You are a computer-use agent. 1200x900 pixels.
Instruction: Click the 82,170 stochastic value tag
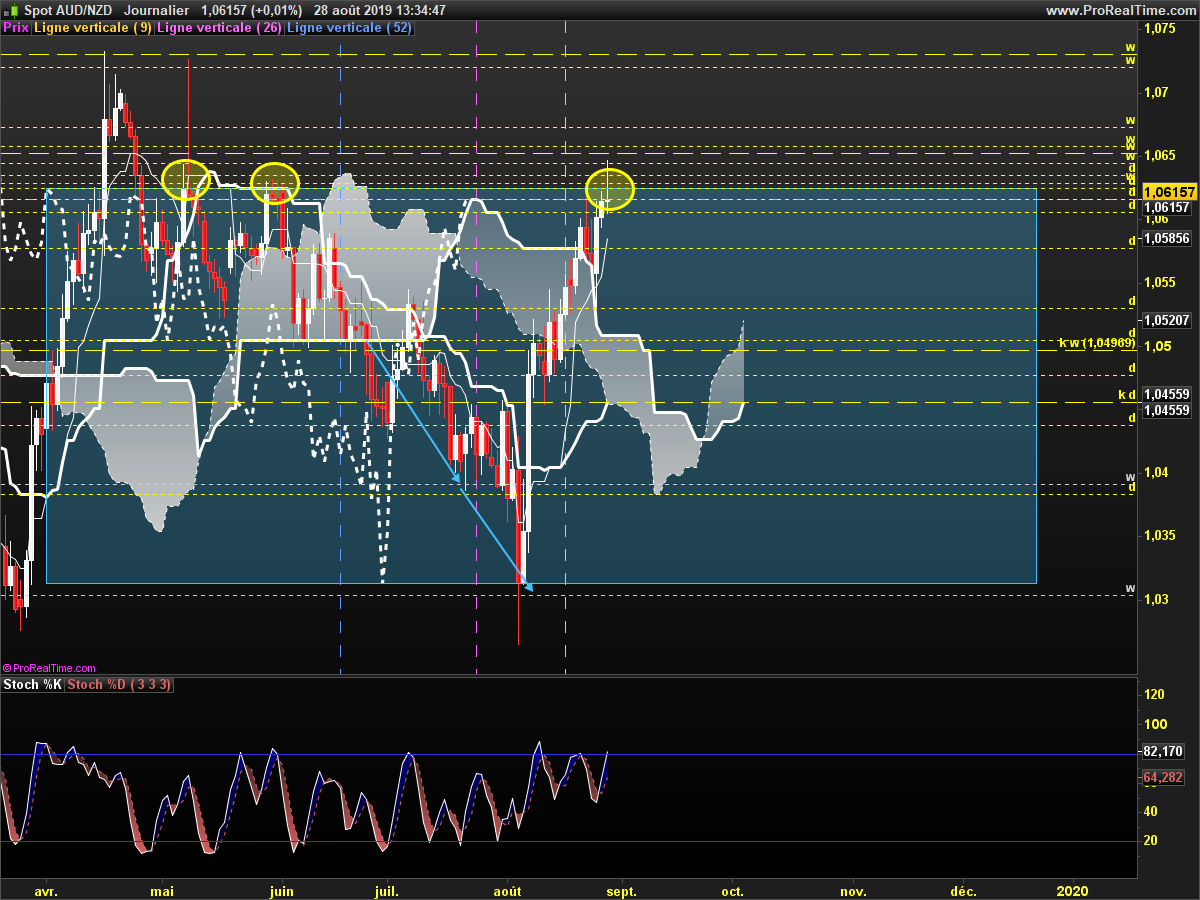click(1162, 751)
